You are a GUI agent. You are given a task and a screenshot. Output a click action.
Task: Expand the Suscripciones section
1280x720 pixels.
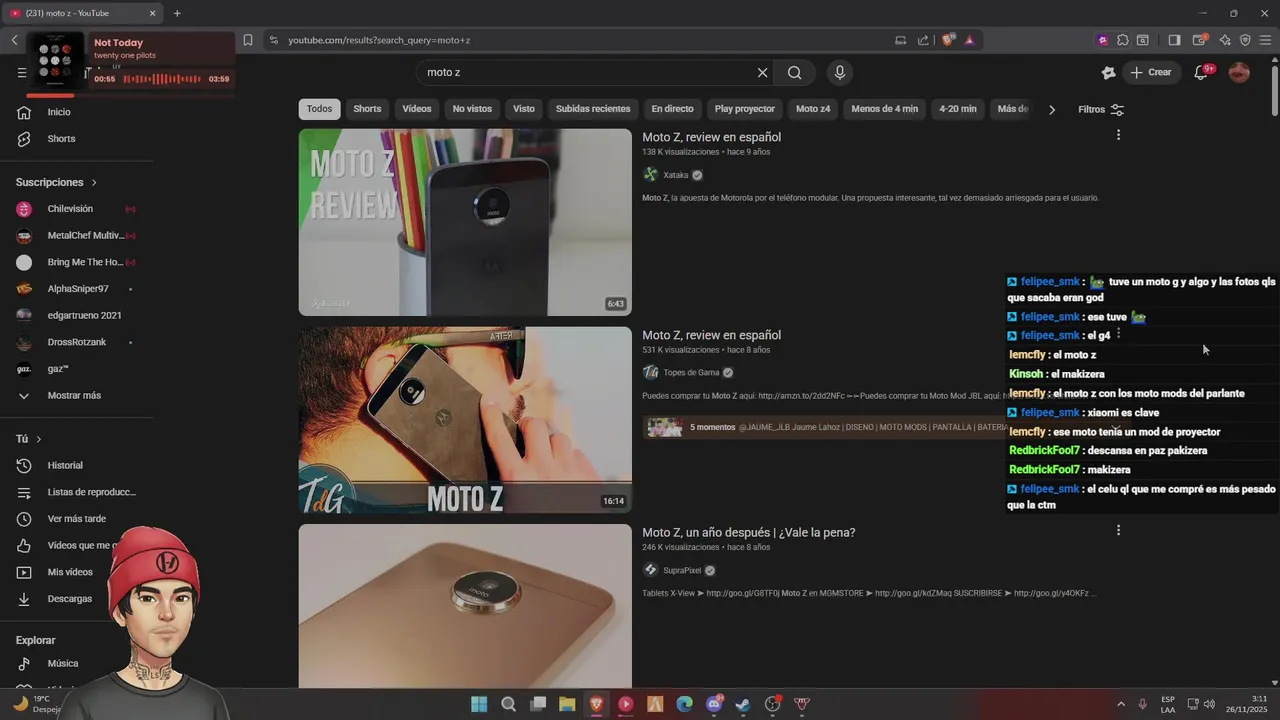coord(56,182)
